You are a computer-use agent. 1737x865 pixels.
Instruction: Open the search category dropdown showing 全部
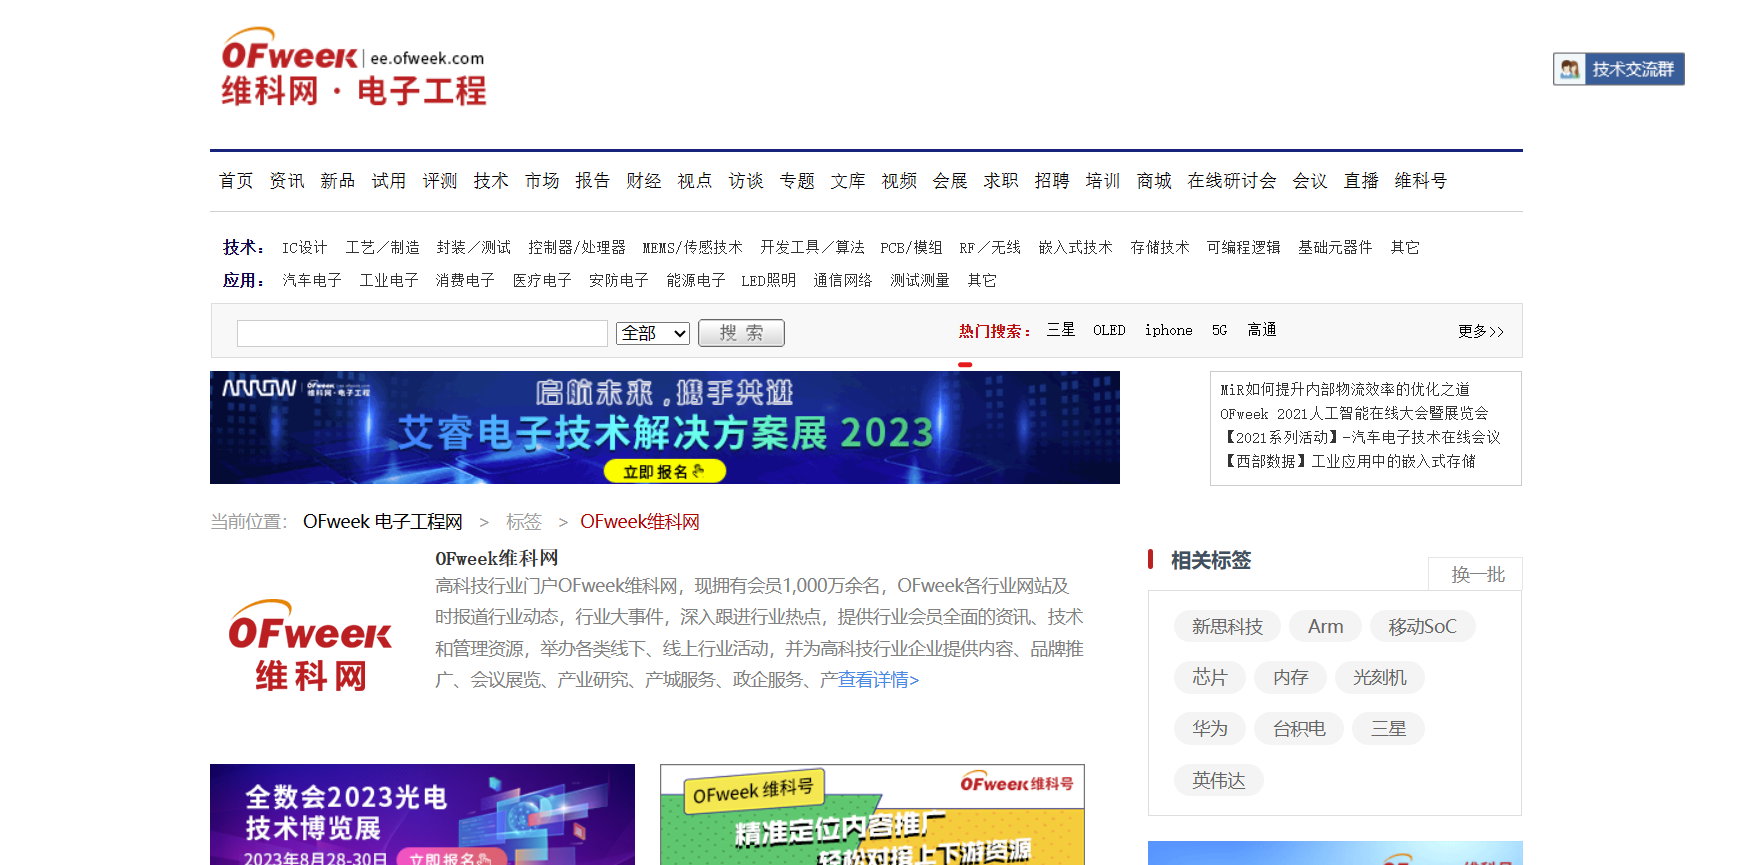(653, 333)
